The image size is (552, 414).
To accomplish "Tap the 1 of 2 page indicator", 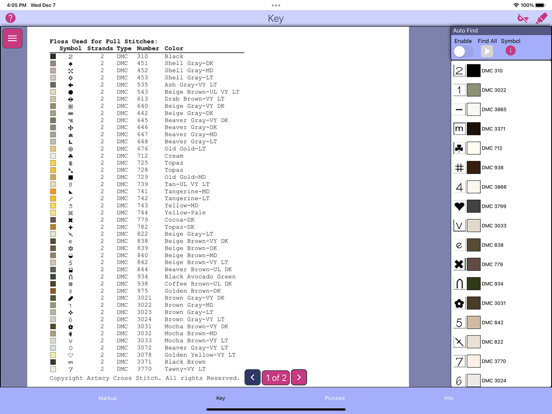I will [x=276, y=377].
